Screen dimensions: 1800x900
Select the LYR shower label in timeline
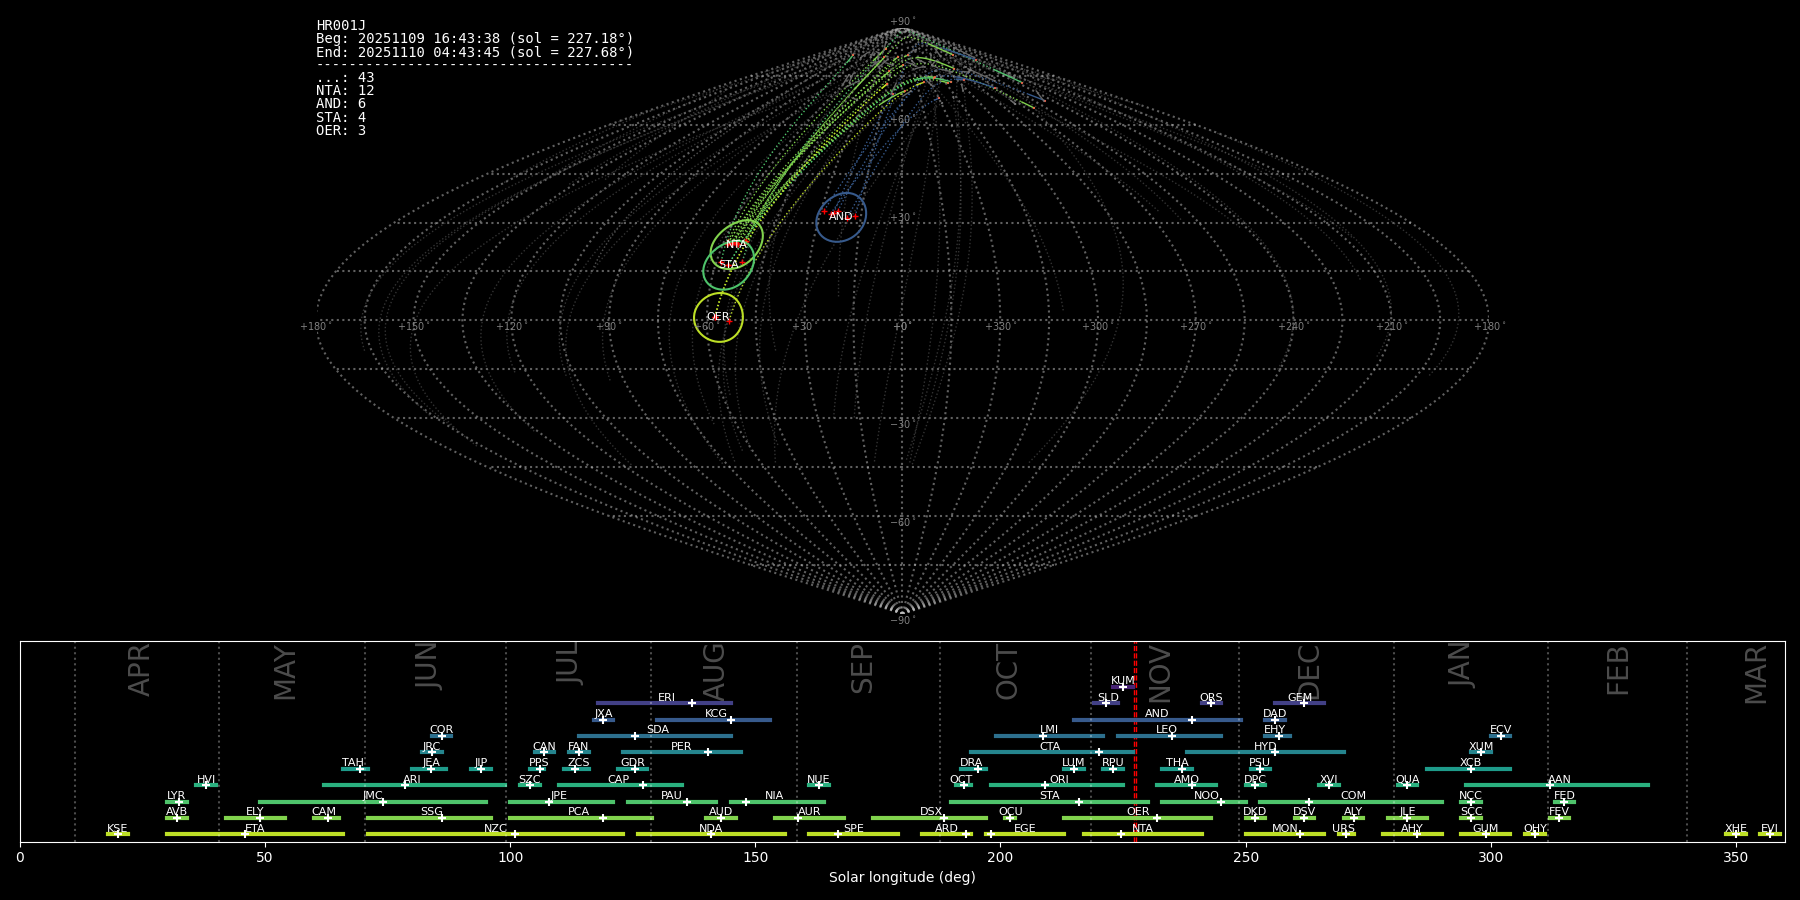pyautogui.click(x=176, y=796)
